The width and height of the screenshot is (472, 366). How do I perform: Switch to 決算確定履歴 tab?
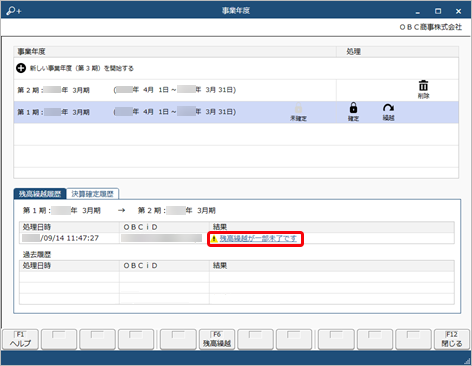[x=92, y=194]
